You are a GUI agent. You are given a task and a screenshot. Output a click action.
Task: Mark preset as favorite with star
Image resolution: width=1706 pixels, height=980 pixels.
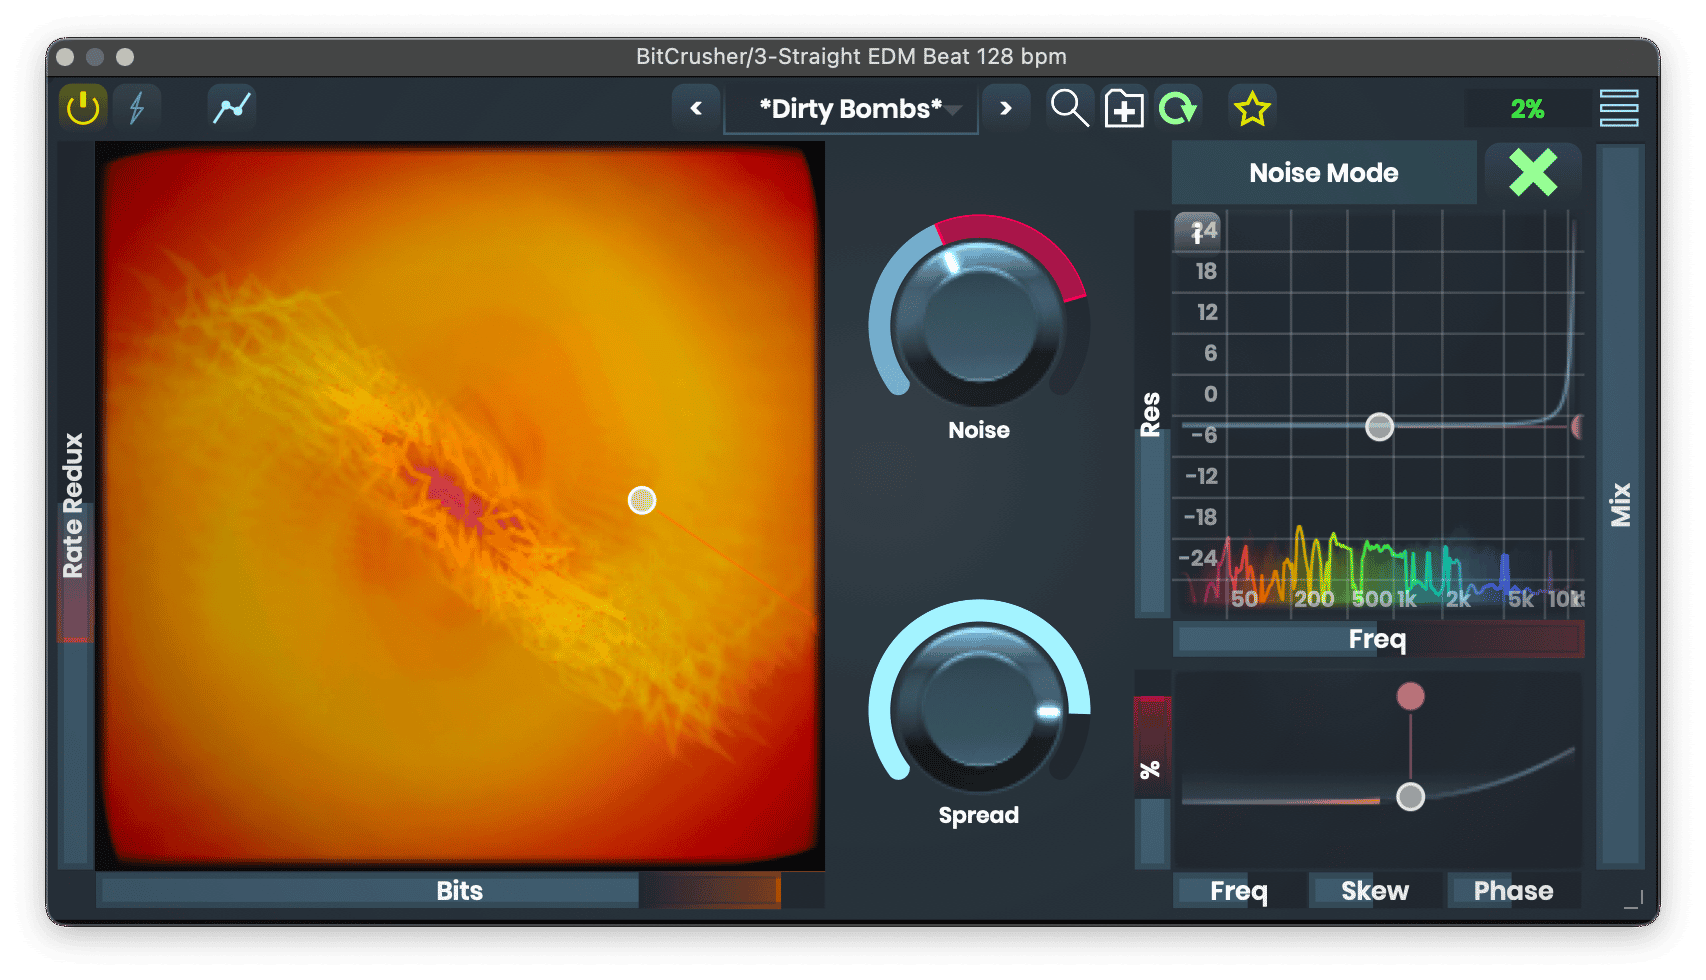(1252, 108)
